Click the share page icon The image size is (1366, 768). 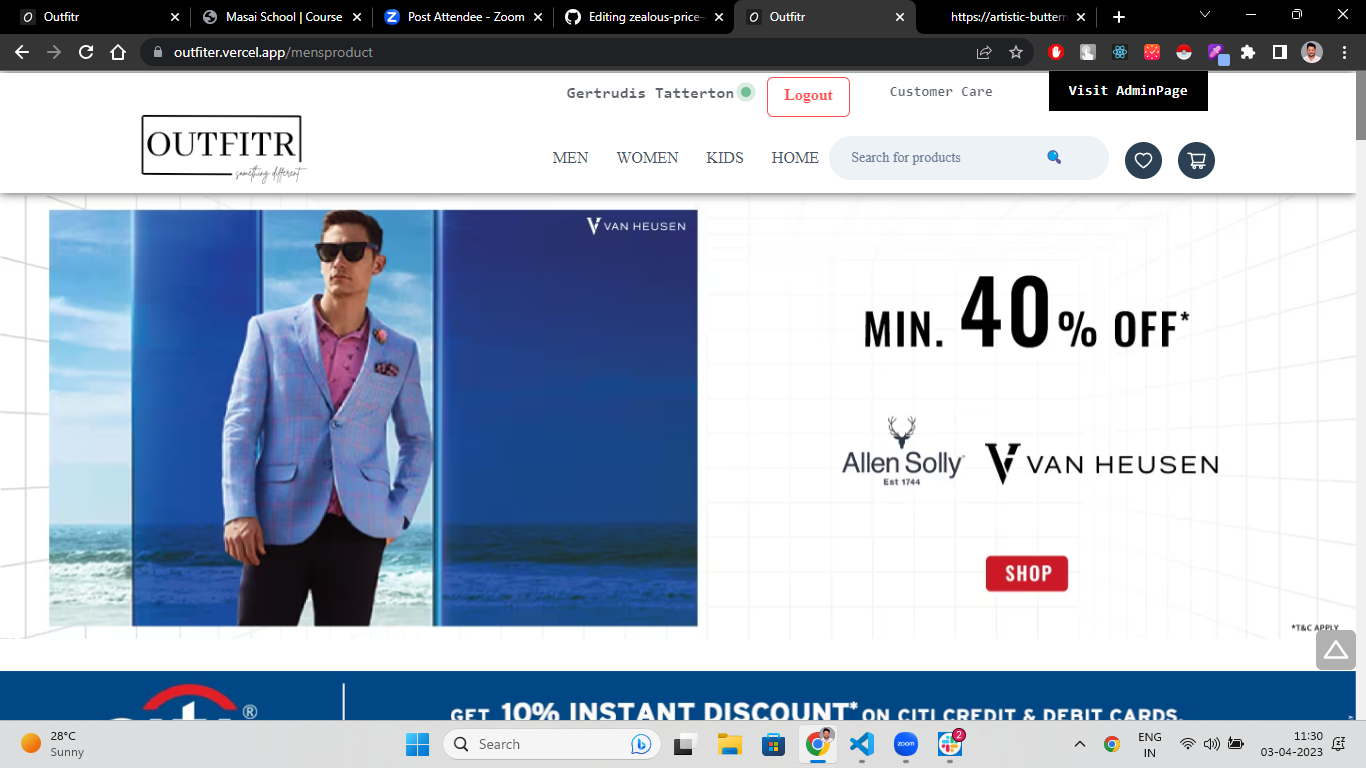tap(984, 52)
